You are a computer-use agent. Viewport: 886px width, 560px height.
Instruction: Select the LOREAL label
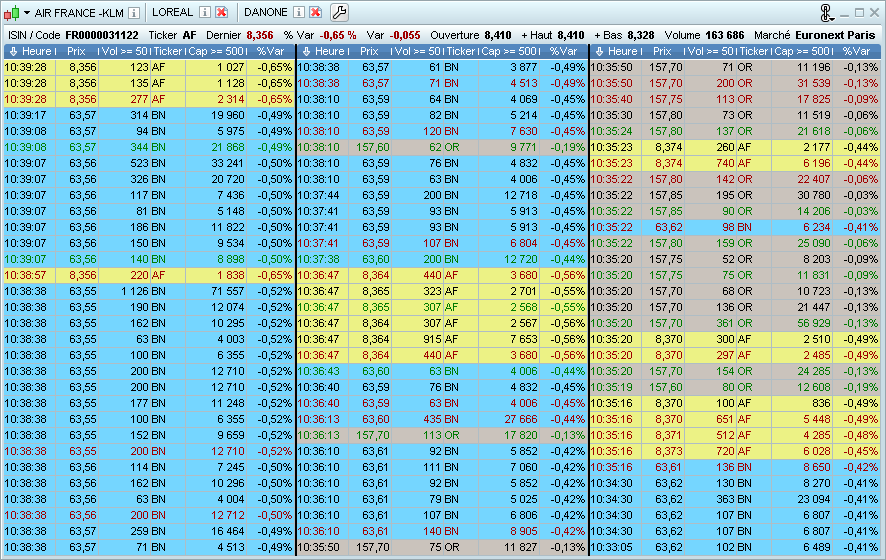coord(172,12)
